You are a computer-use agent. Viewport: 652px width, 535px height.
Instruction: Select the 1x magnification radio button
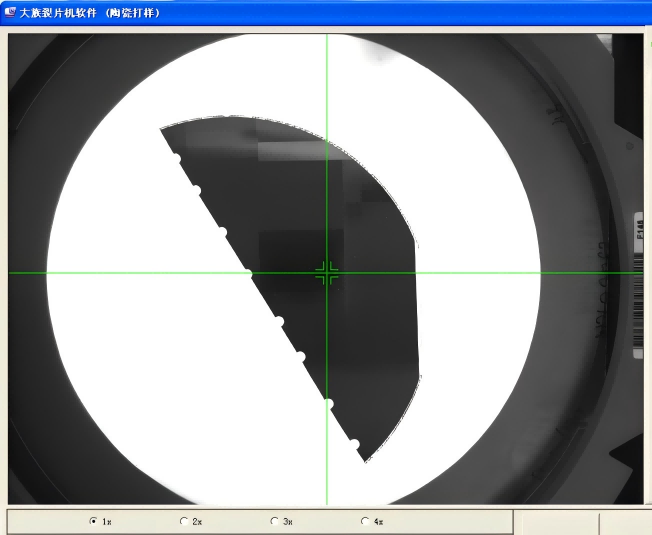[94, 521]
